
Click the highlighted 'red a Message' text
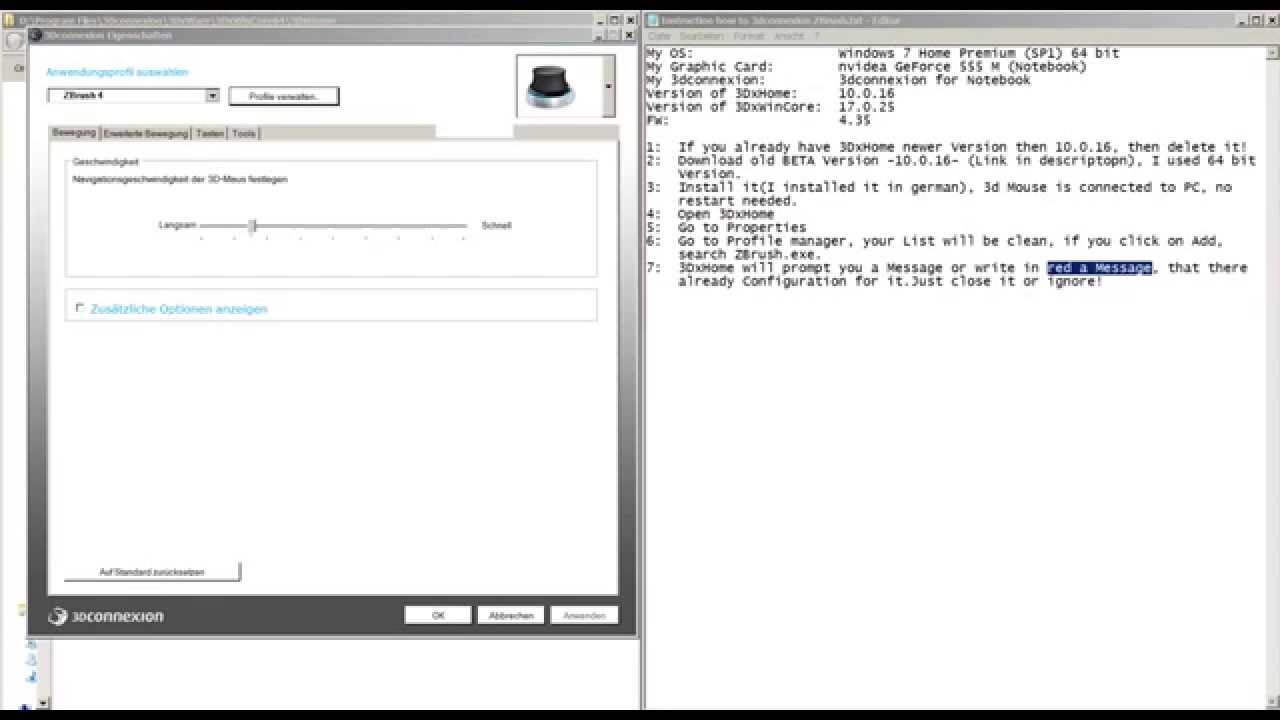1100,268
